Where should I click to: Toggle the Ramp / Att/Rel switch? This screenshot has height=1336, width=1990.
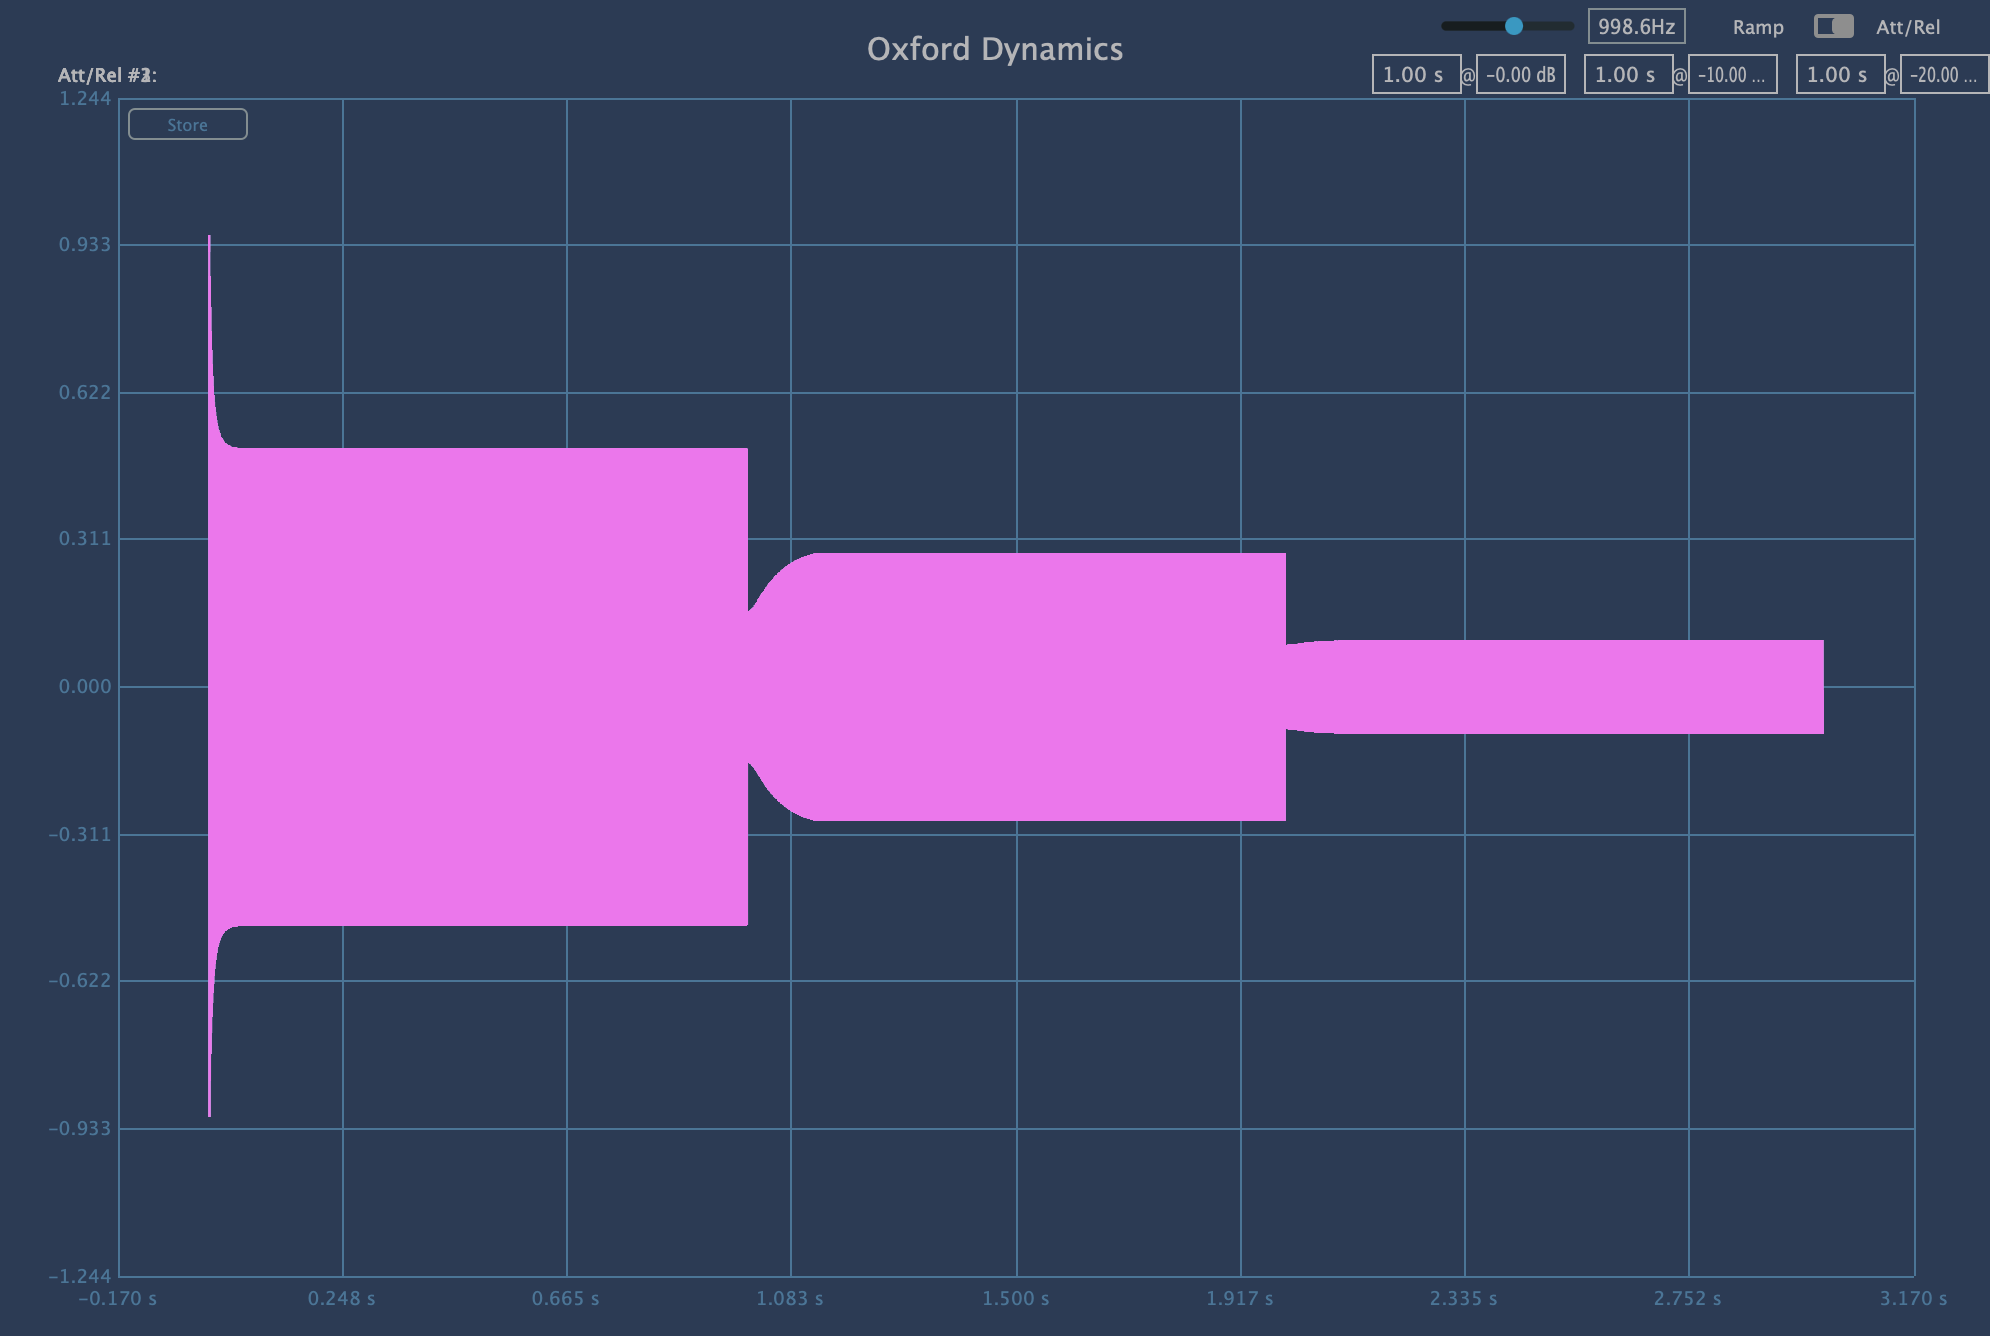(1833, 26)
